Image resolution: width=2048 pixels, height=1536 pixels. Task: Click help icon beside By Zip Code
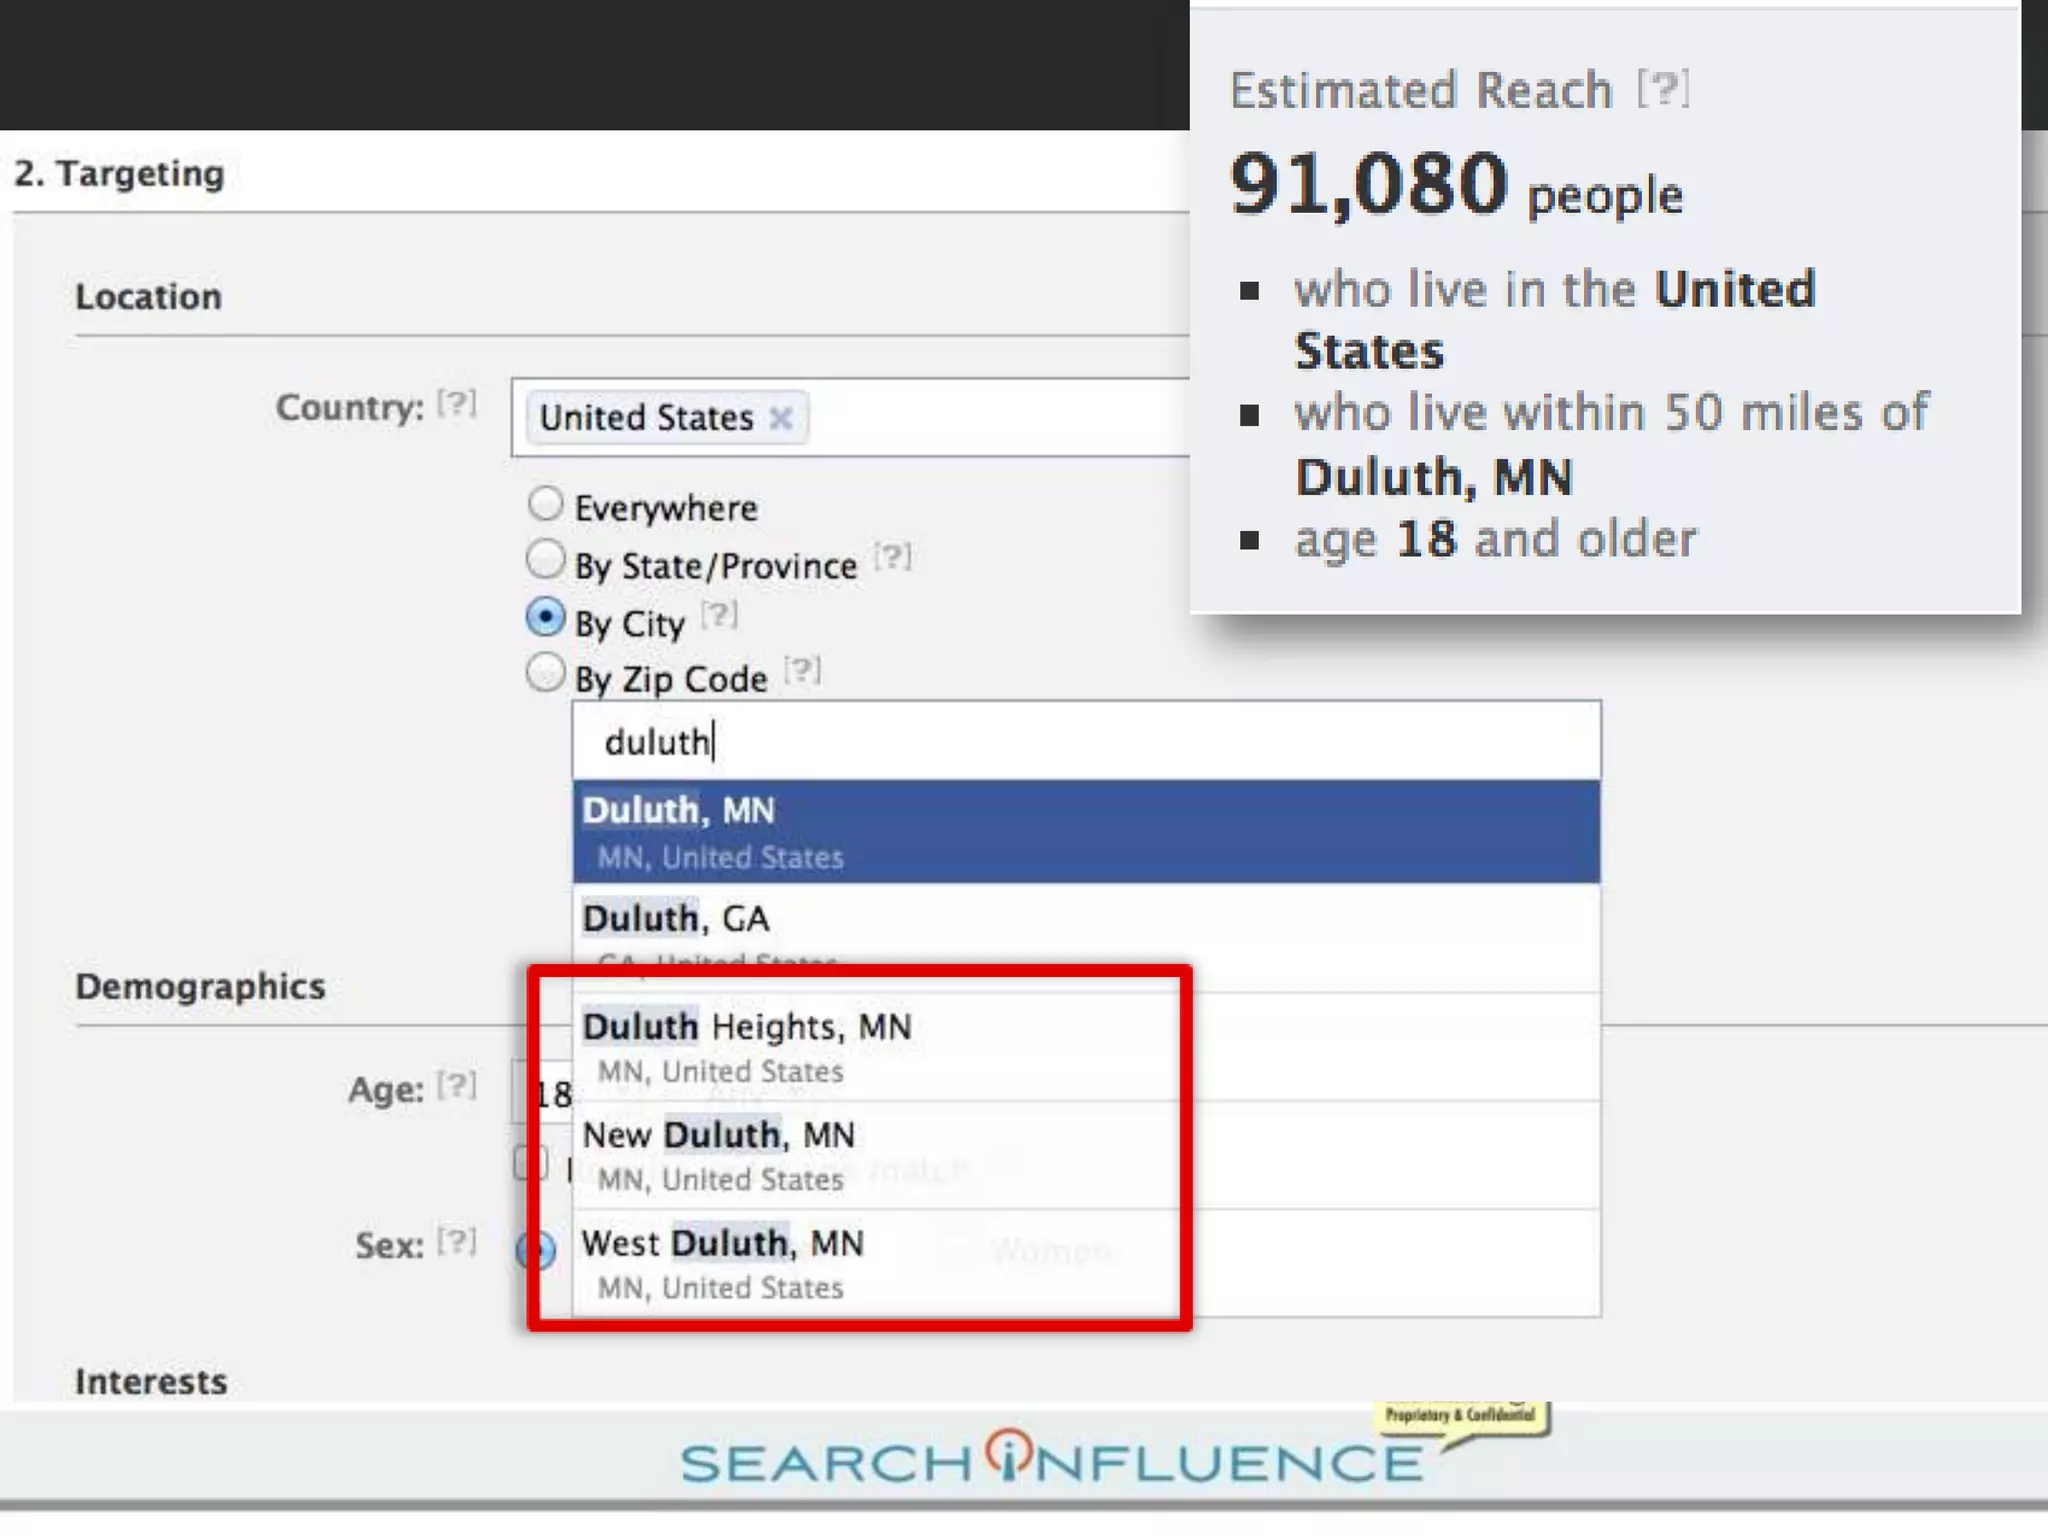(x=802, y=670)
